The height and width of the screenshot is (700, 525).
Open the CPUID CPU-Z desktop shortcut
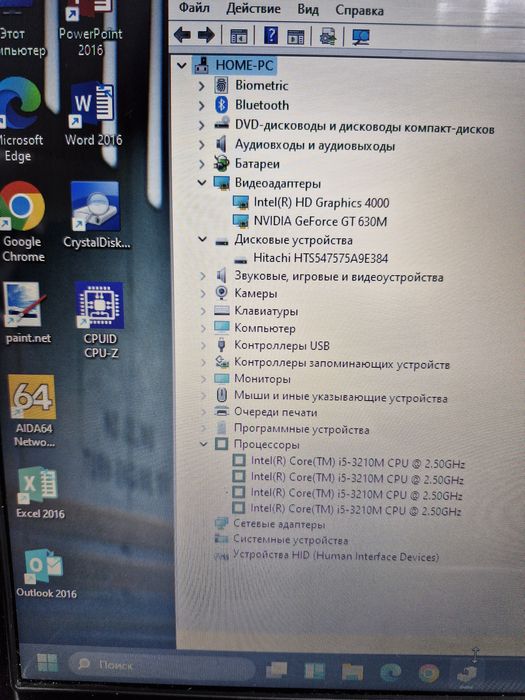100,321
